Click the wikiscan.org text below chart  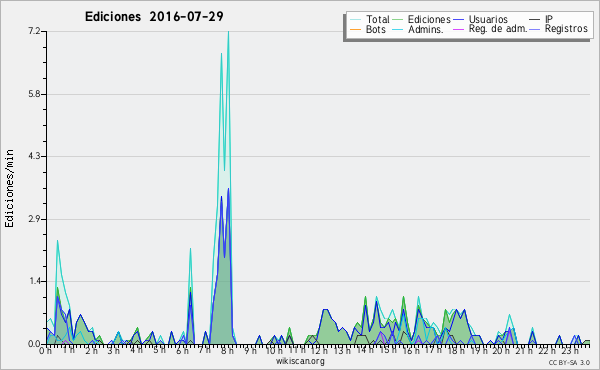point(300,361)
